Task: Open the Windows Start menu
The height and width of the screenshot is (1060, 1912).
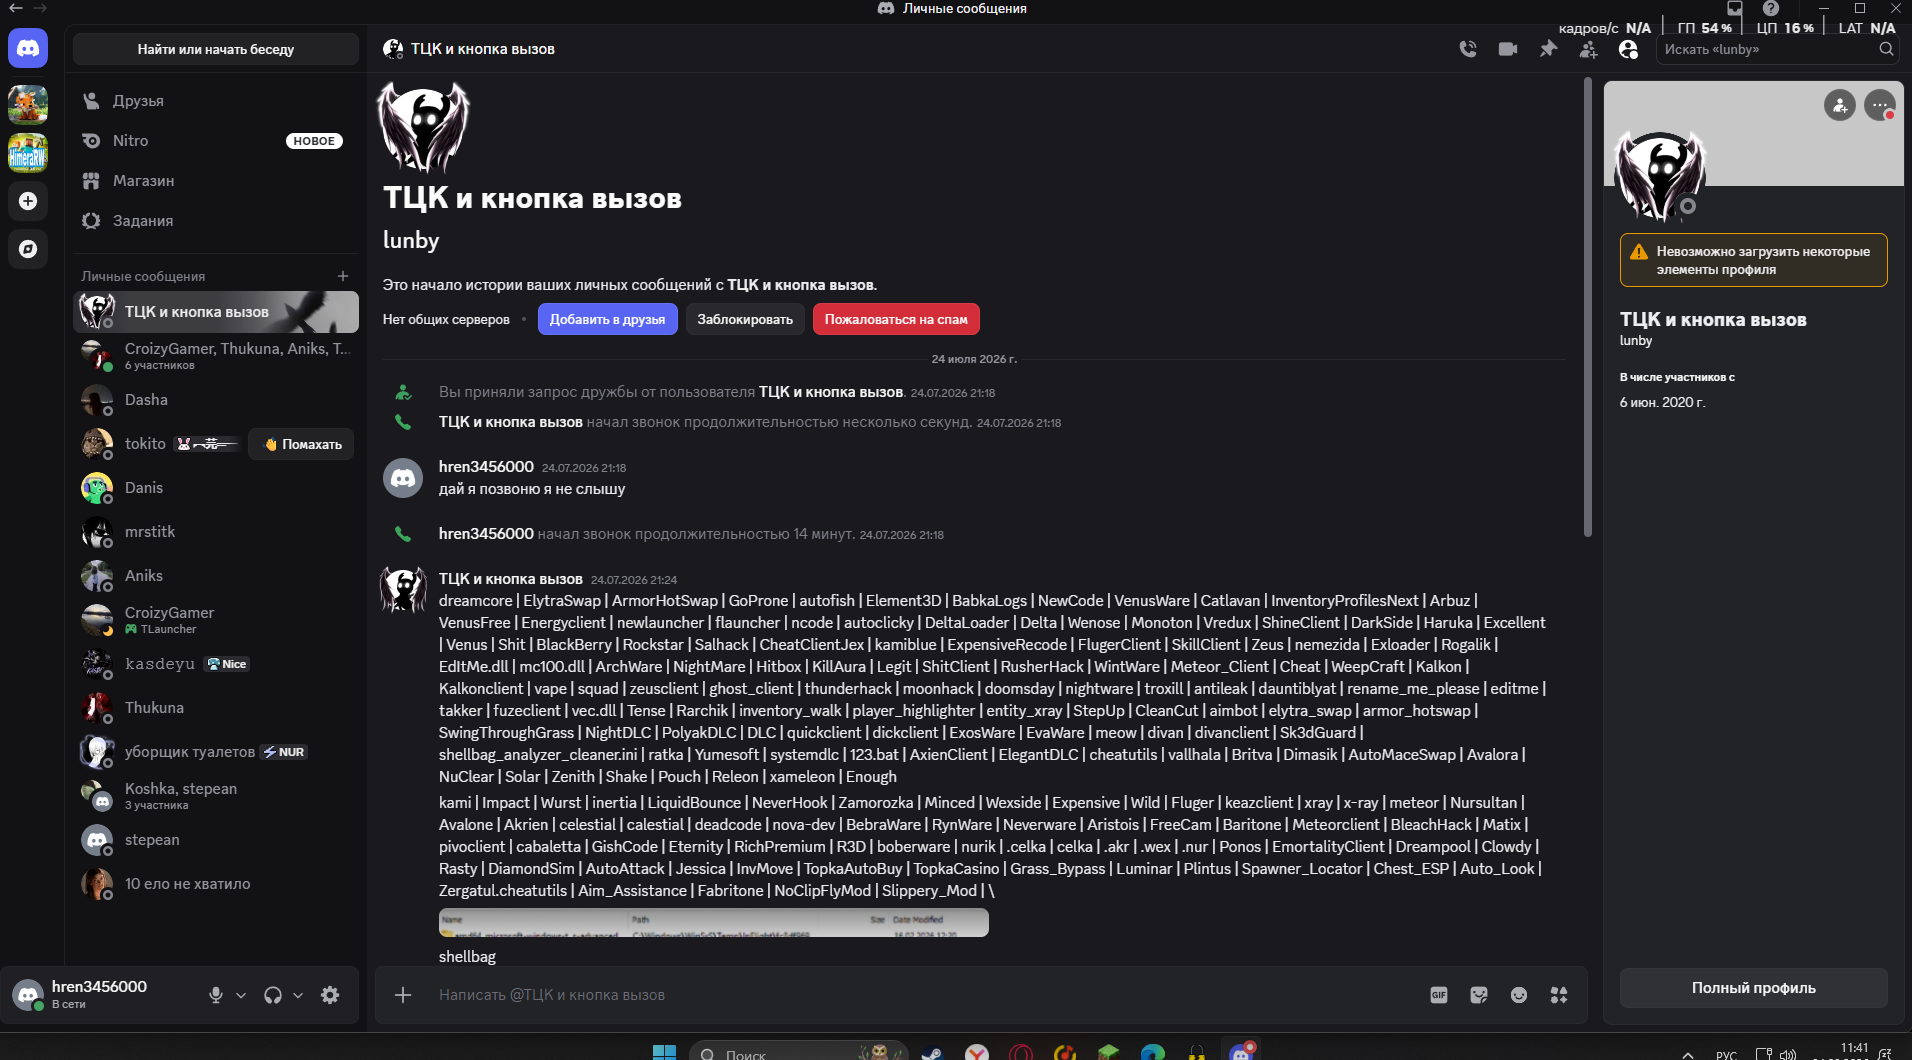Action: click(x=664, y=1052)
